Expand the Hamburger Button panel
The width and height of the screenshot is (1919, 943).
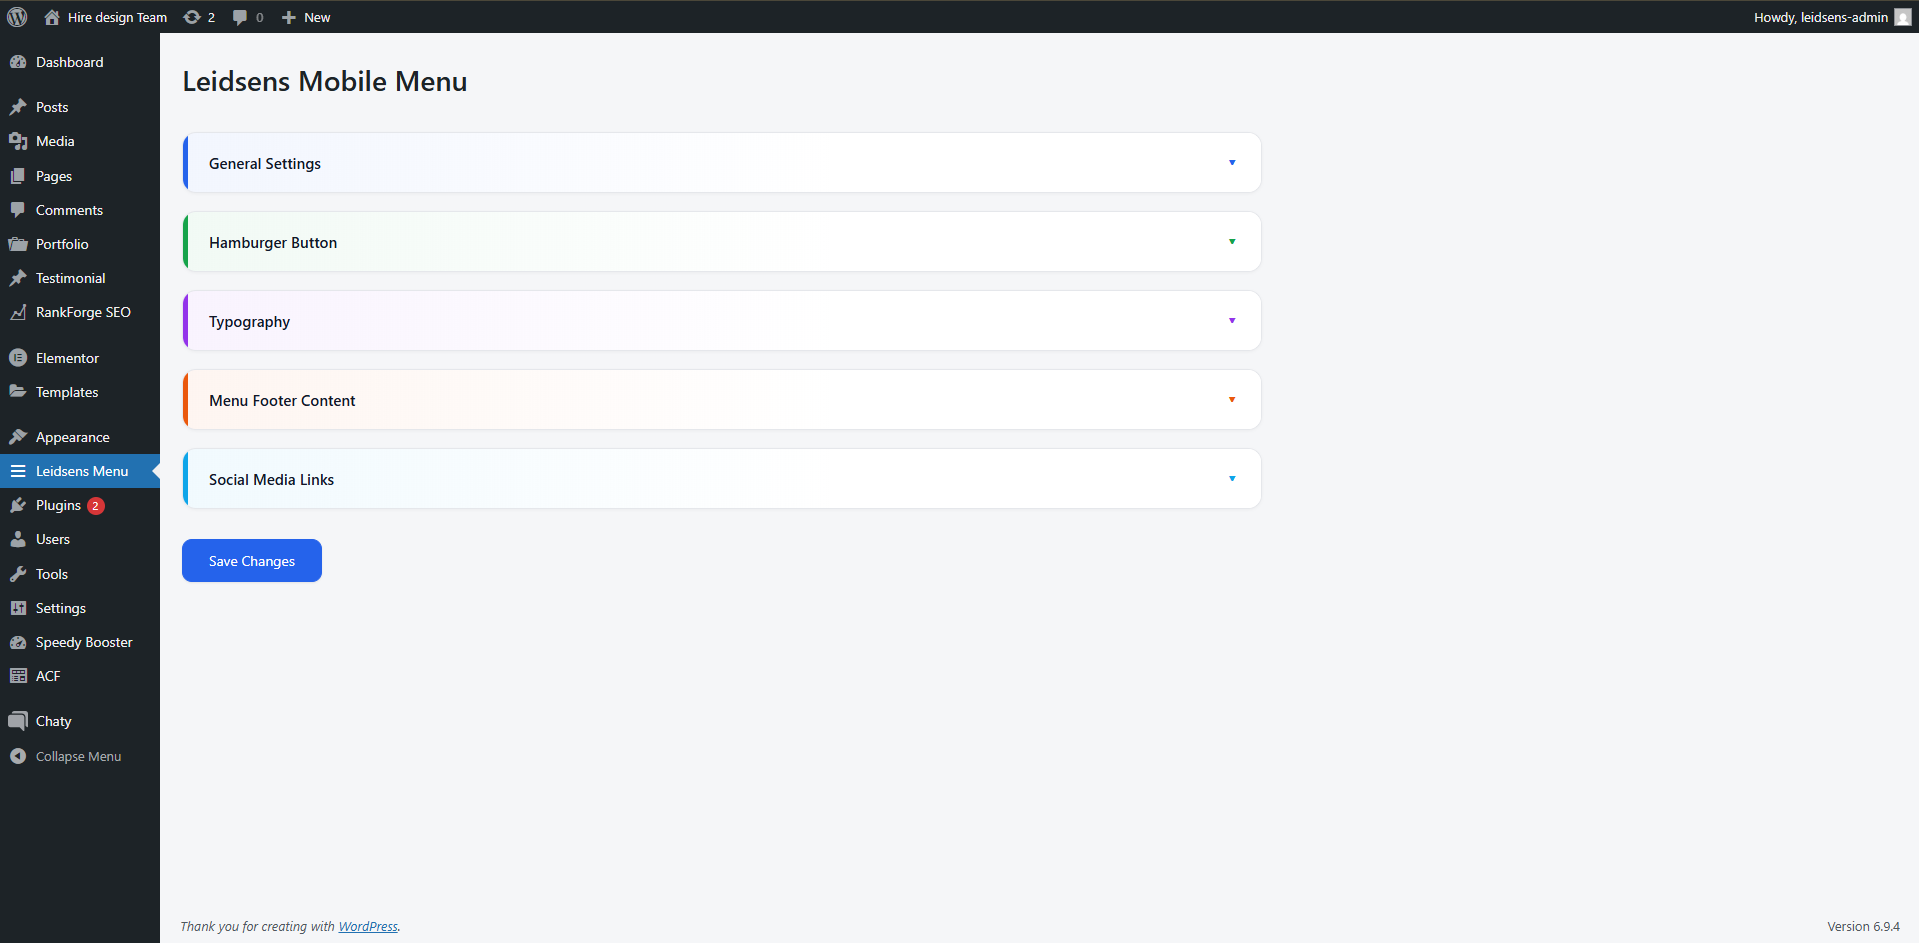[720, 241]
